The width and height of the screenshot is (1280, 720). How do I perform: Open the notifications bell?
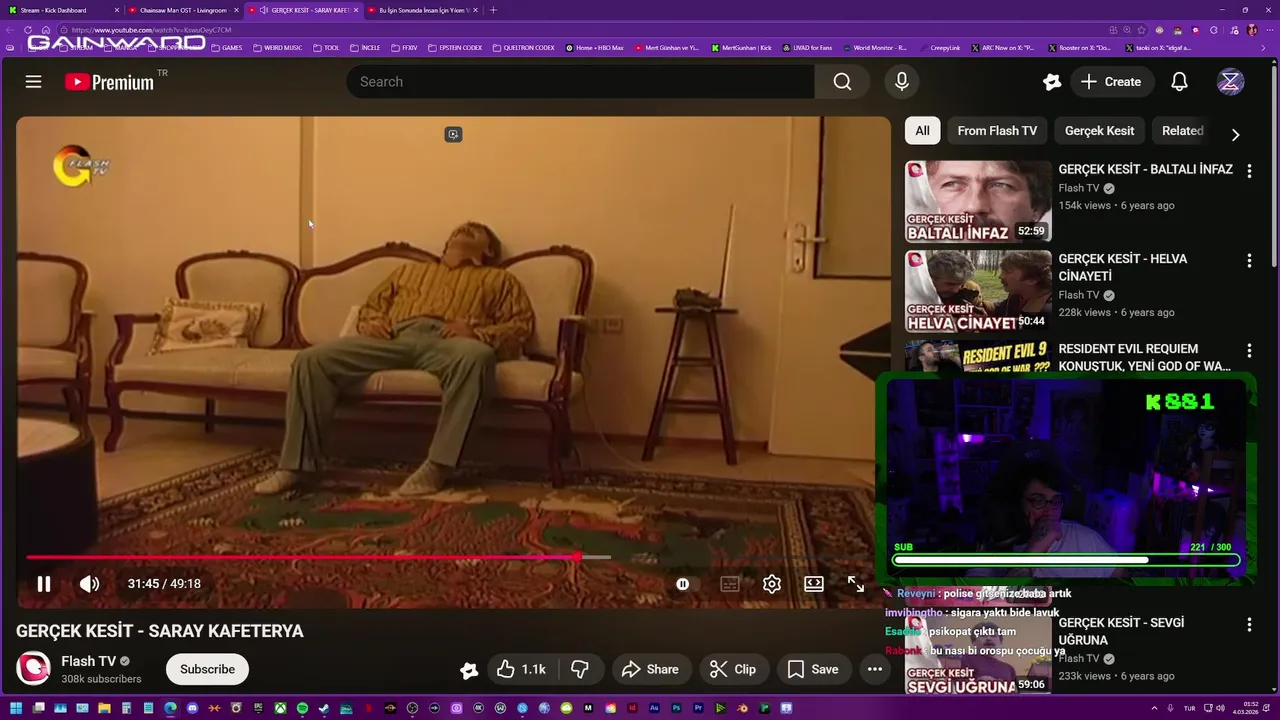(x=1180, y=82)
